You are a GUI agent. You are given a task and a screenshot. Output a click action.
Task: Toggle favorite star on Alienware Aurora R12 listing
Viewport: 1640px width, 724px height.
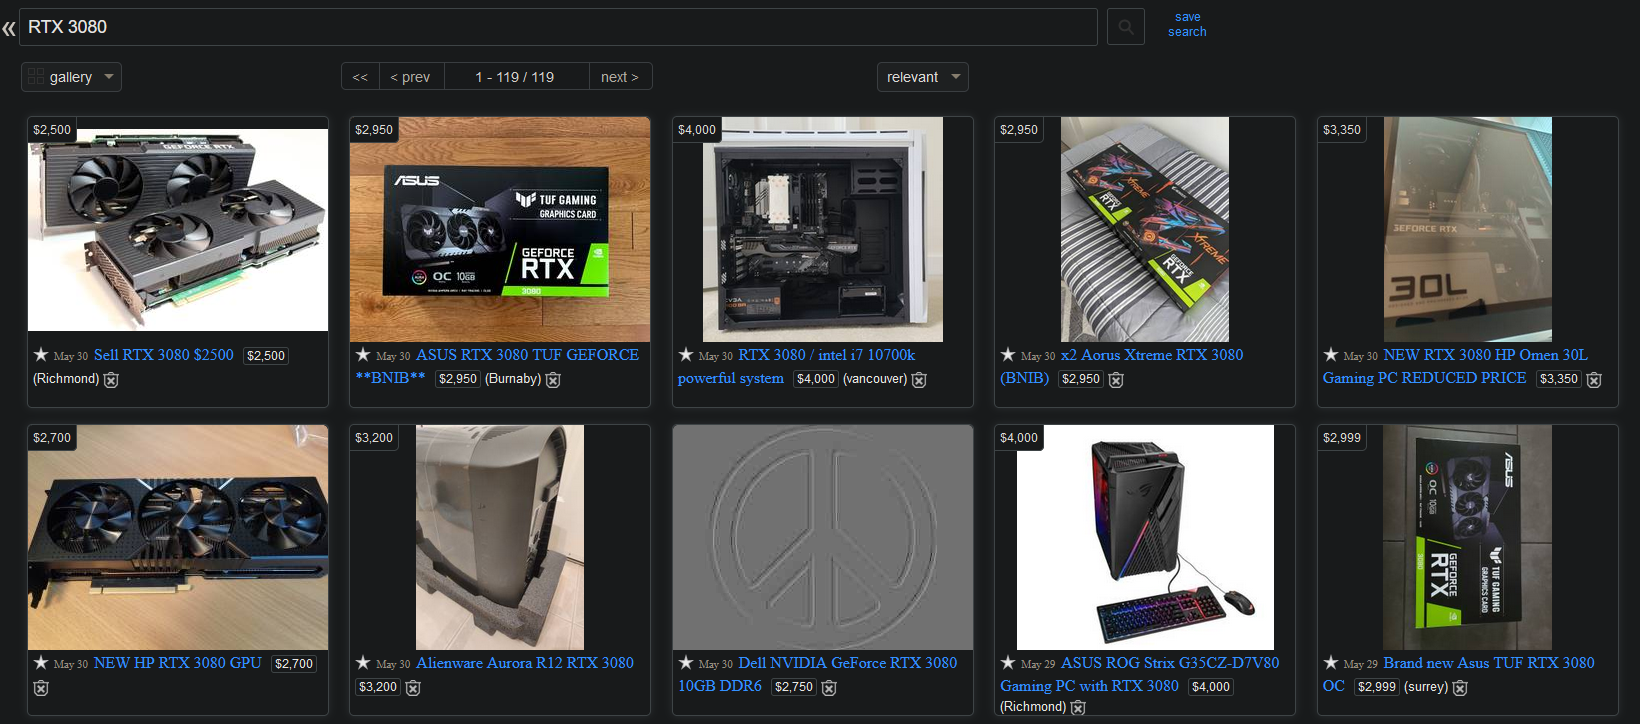coord(363,663)
